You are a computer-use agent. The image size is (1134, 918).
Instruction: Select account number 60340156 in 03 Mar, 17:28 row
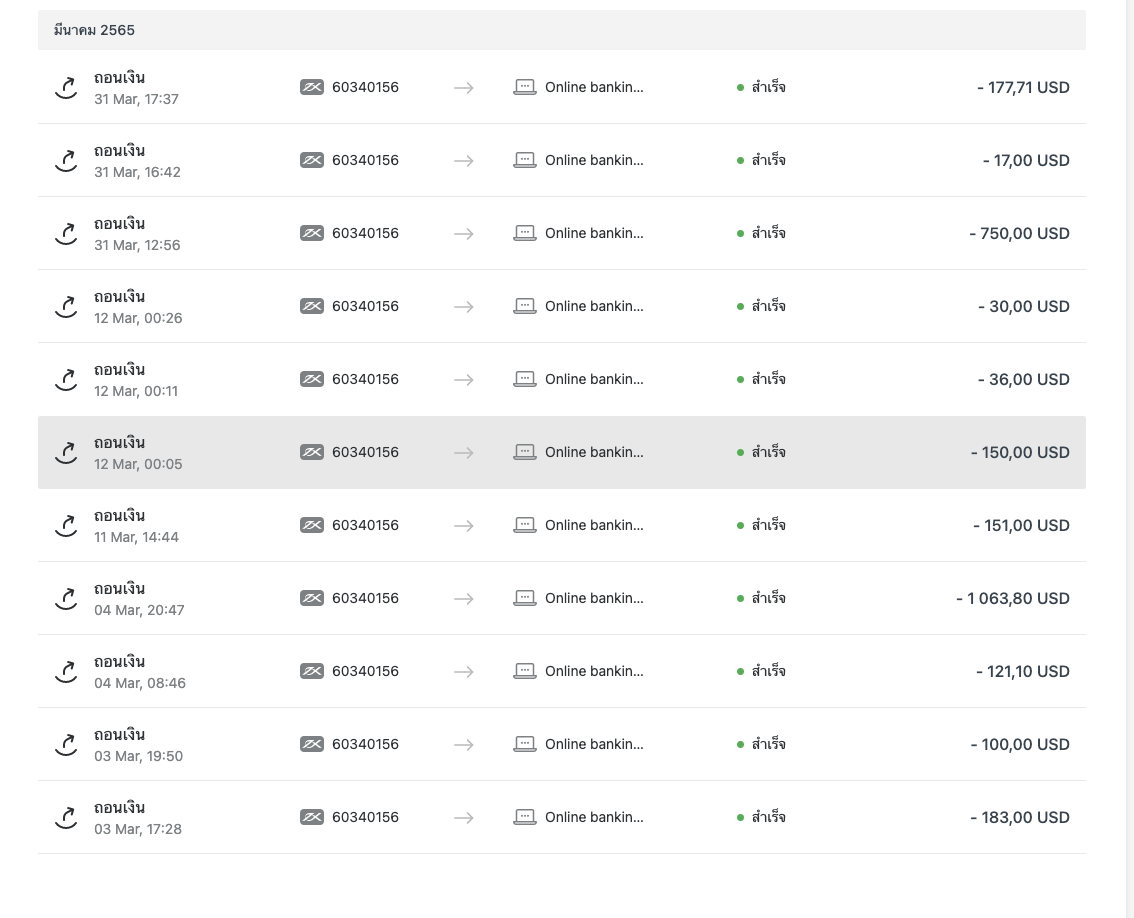pyautogui.click(x=365, y=817)
